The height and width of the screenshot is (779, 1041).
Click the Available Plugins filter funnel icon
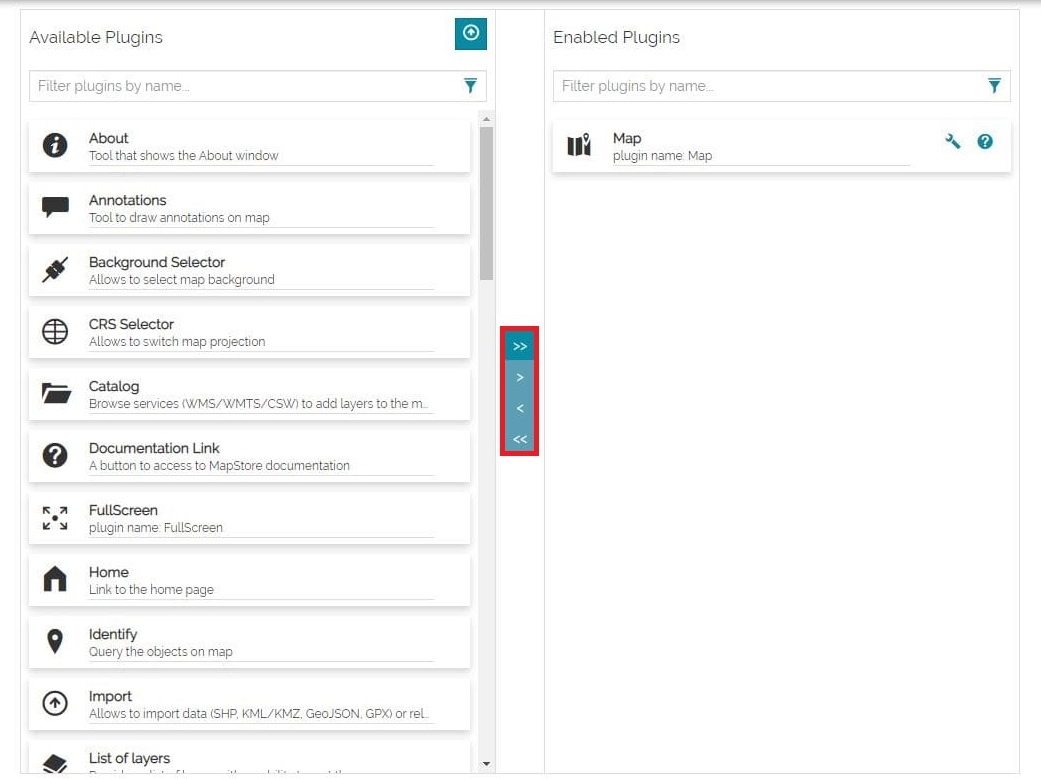[470, 86]
